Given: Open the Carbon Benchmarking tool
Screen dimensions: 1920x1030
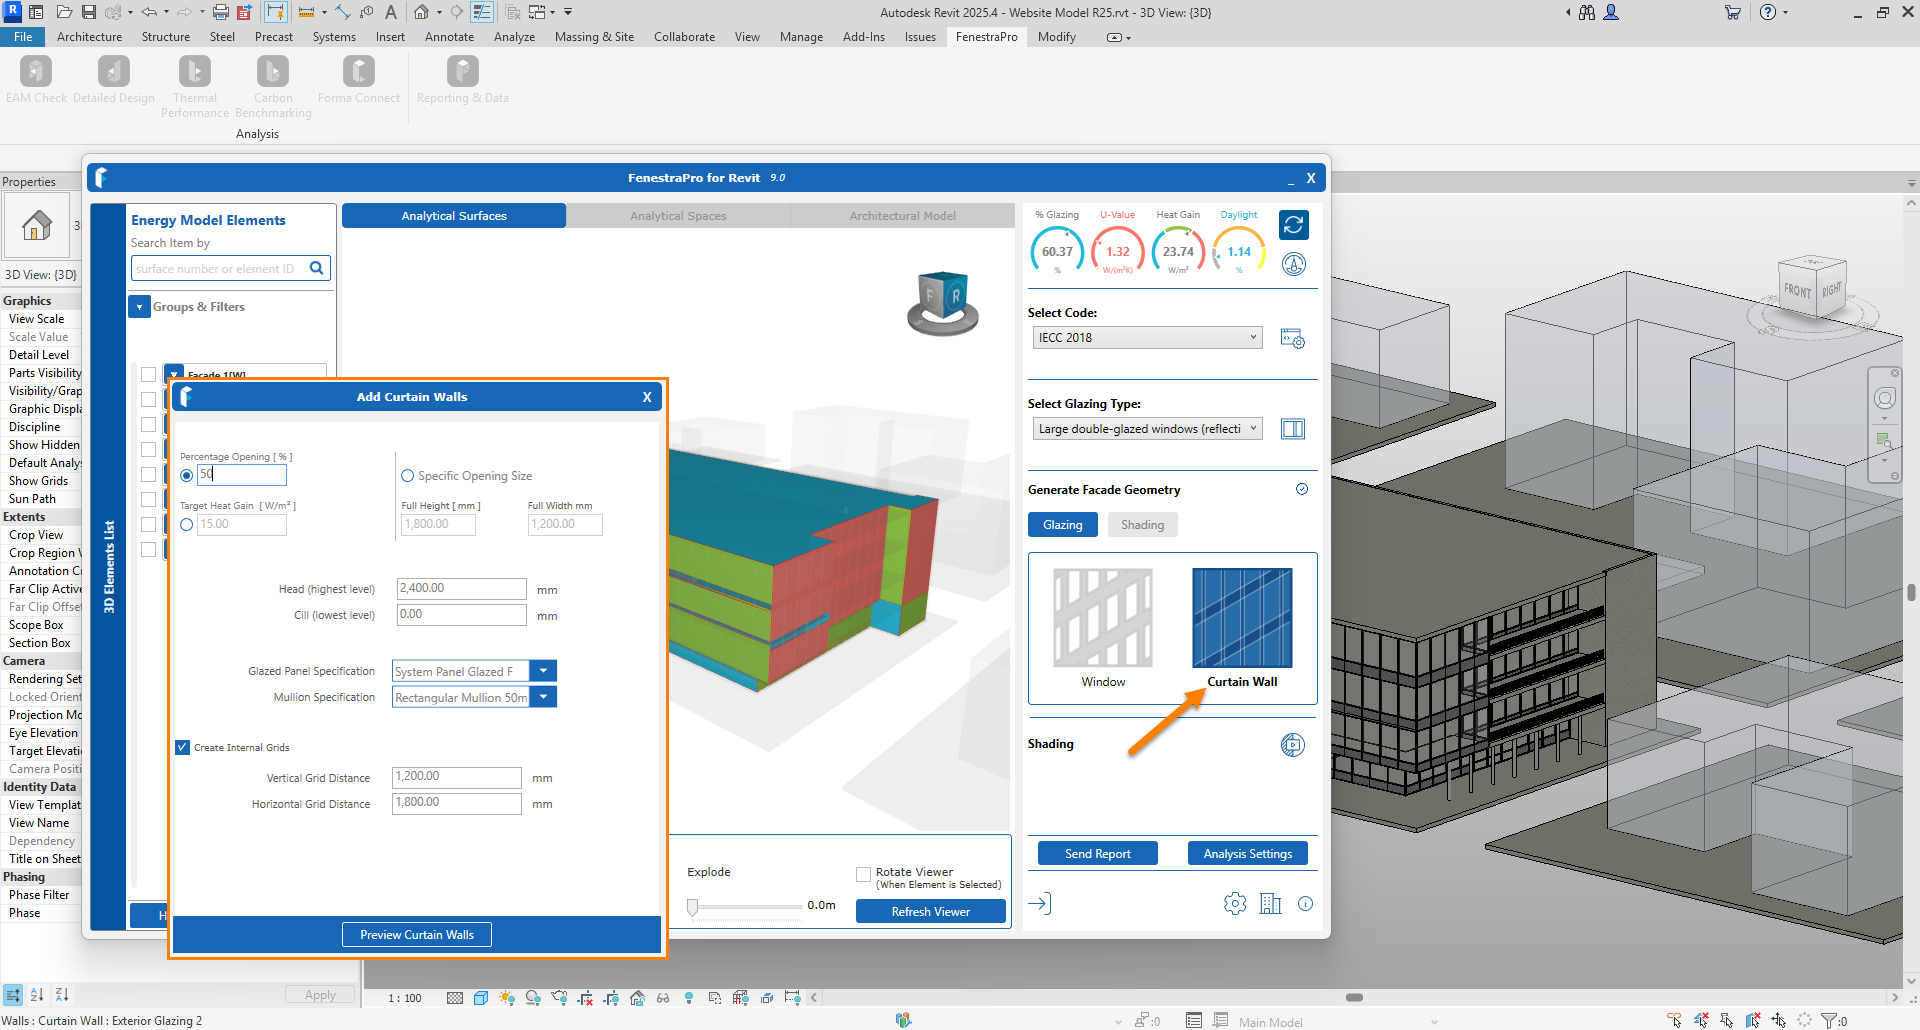Looking at the screenshot, I should [x=272, y=73].
